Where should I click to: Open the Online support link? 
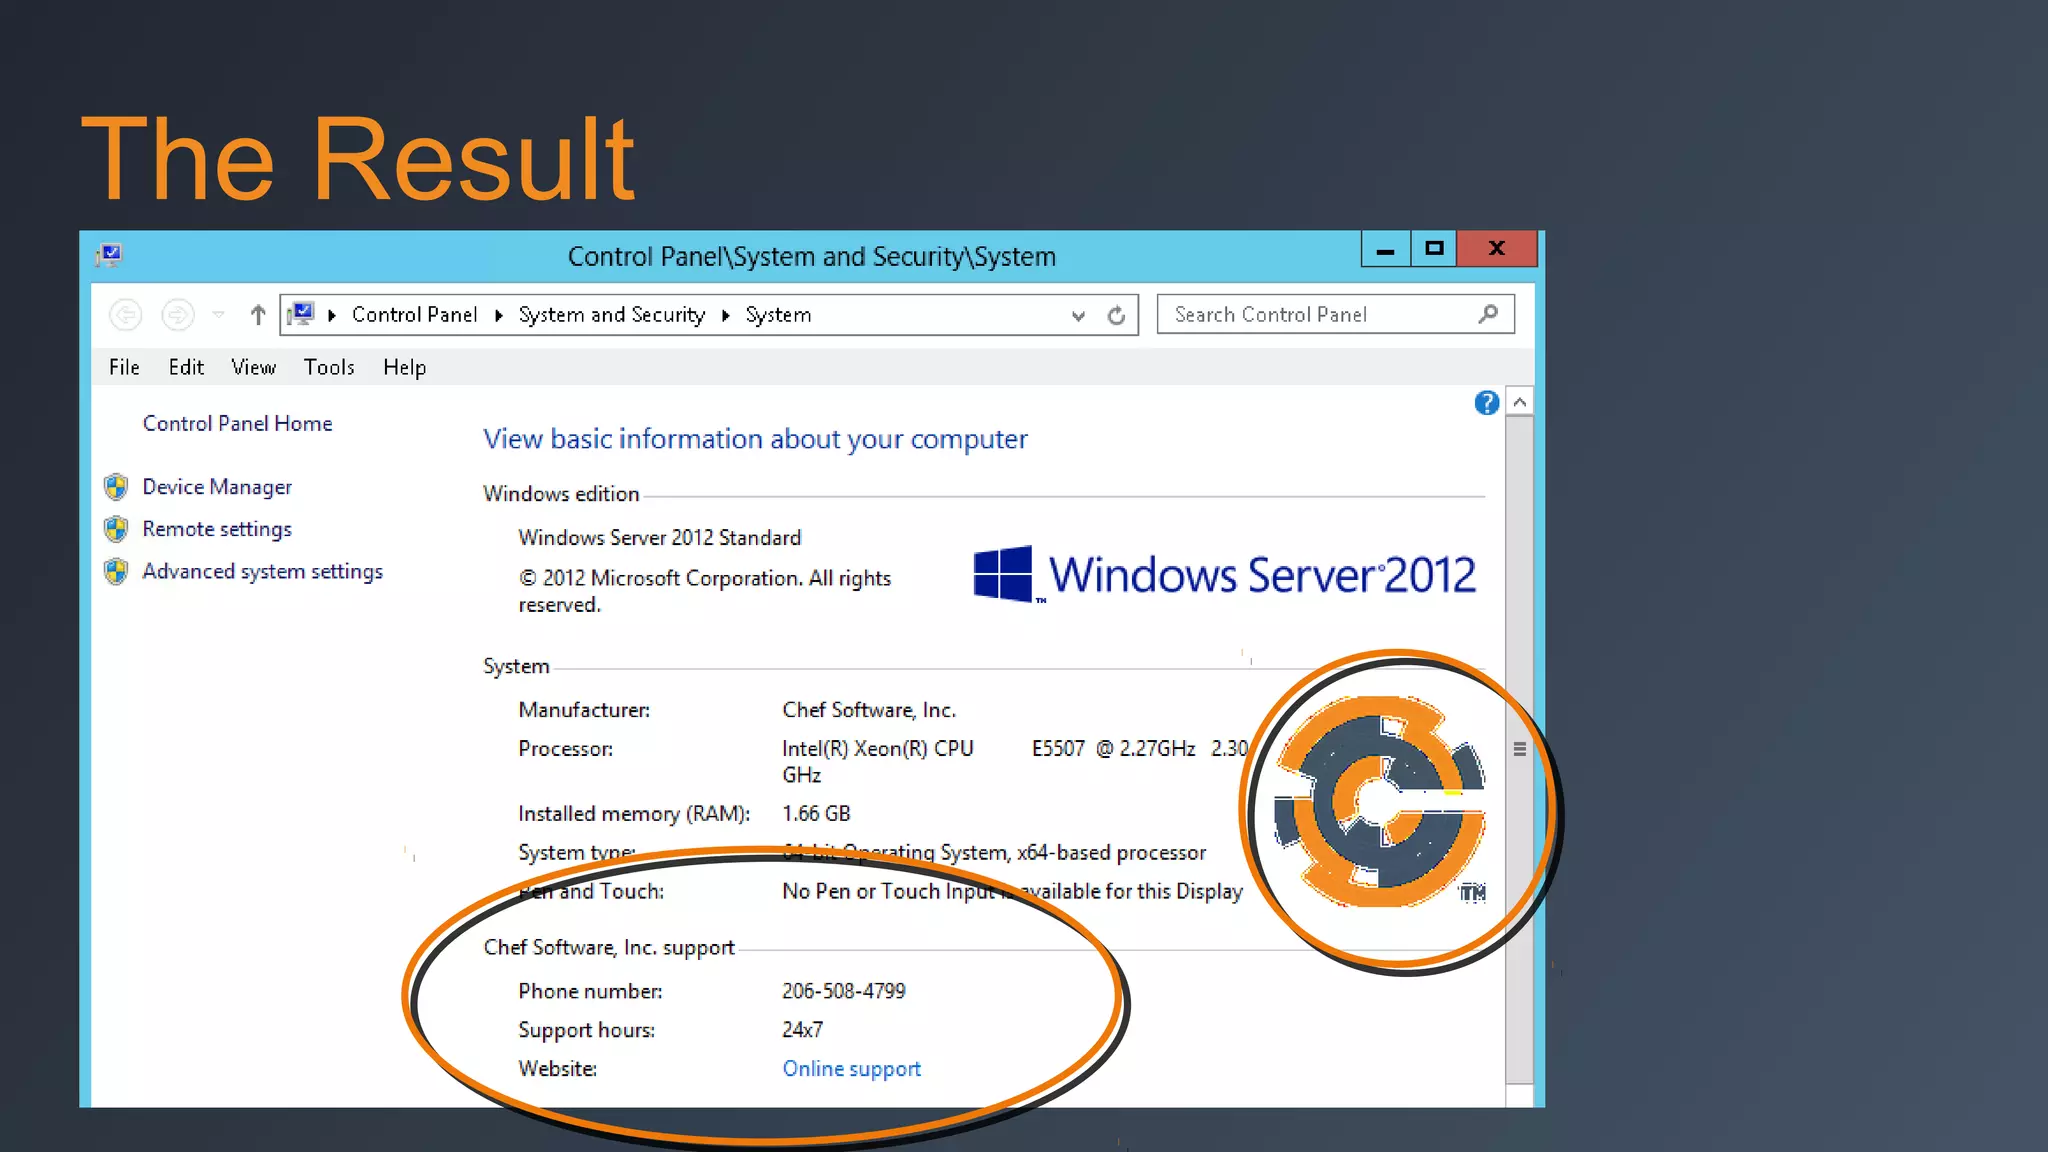coord(851,1069)
